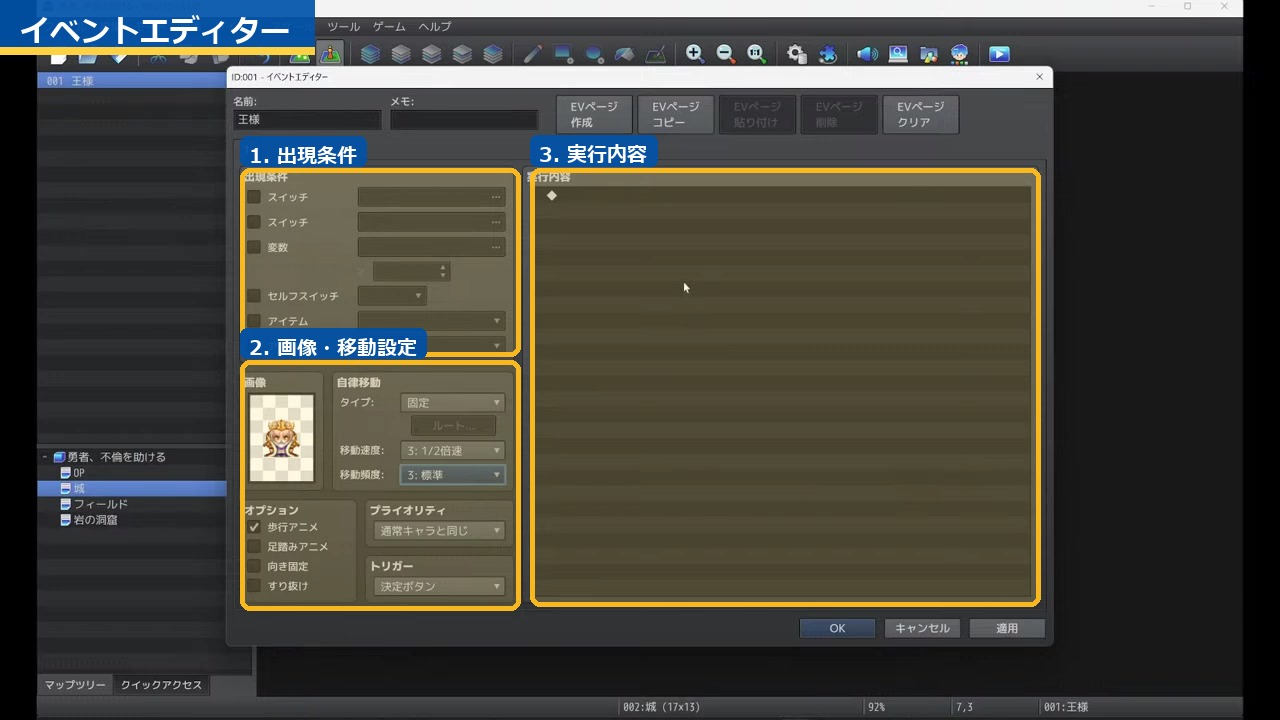
Task: Open the ツール menu
Action: point(343,26)
